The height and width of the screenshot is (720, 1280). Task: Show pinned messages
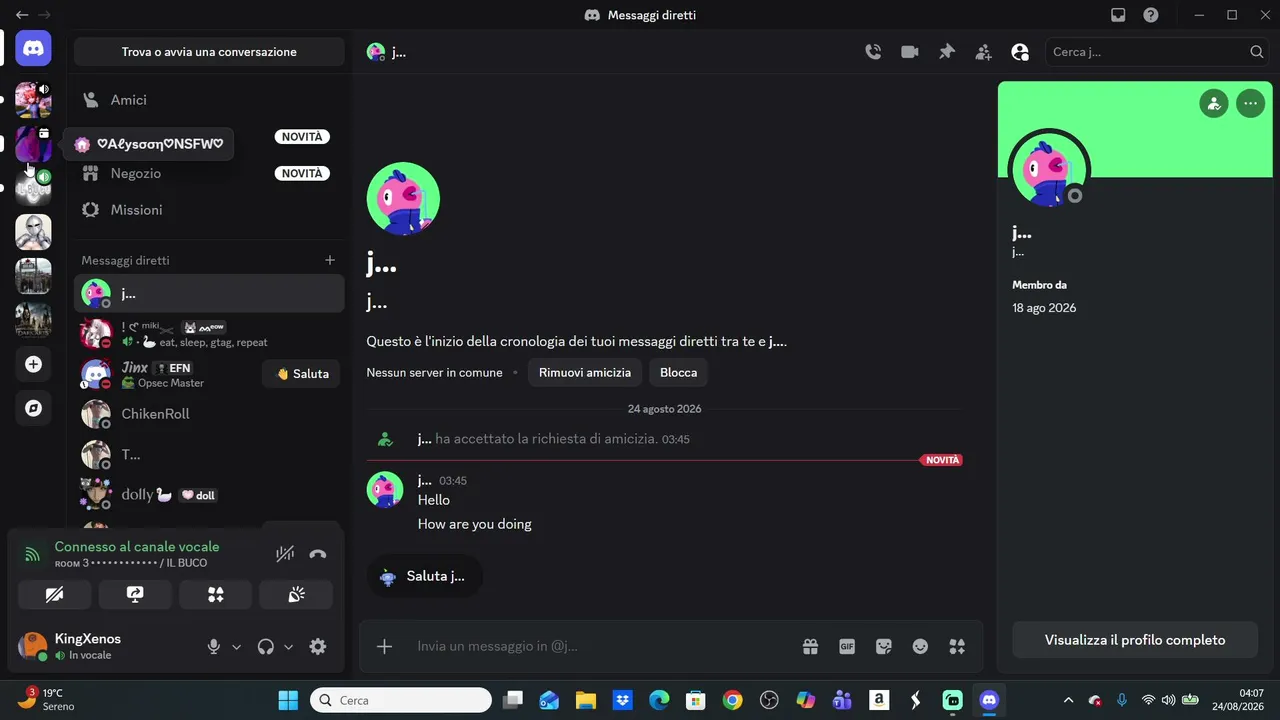click(946, 52)
